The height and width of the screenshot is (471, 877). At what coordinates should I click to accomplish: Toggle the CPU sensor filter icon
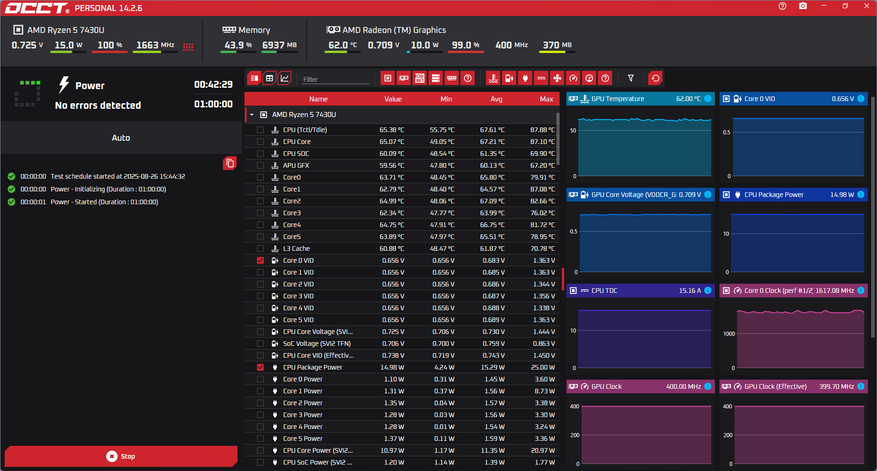click(388, 78)
